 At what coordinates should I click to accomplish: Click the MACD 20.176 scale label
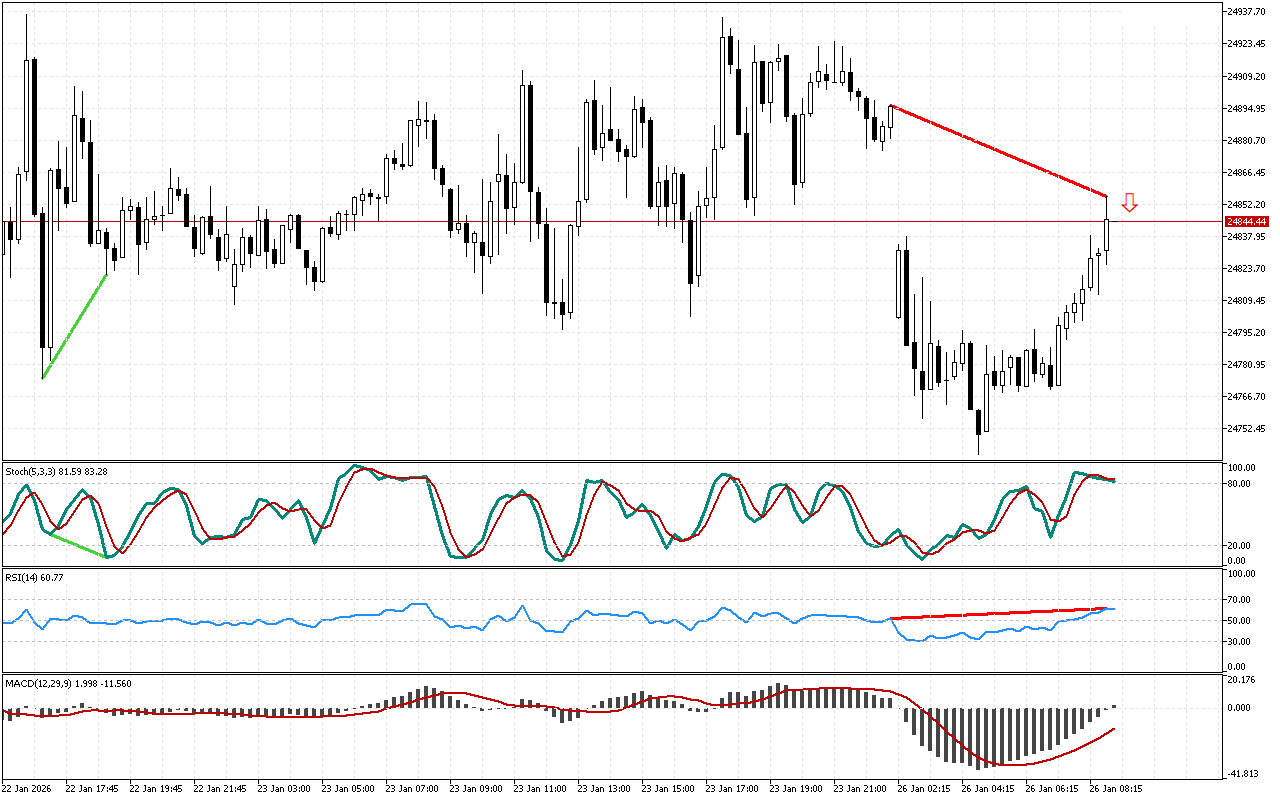pyautogui.click(x=1241, y=681)
